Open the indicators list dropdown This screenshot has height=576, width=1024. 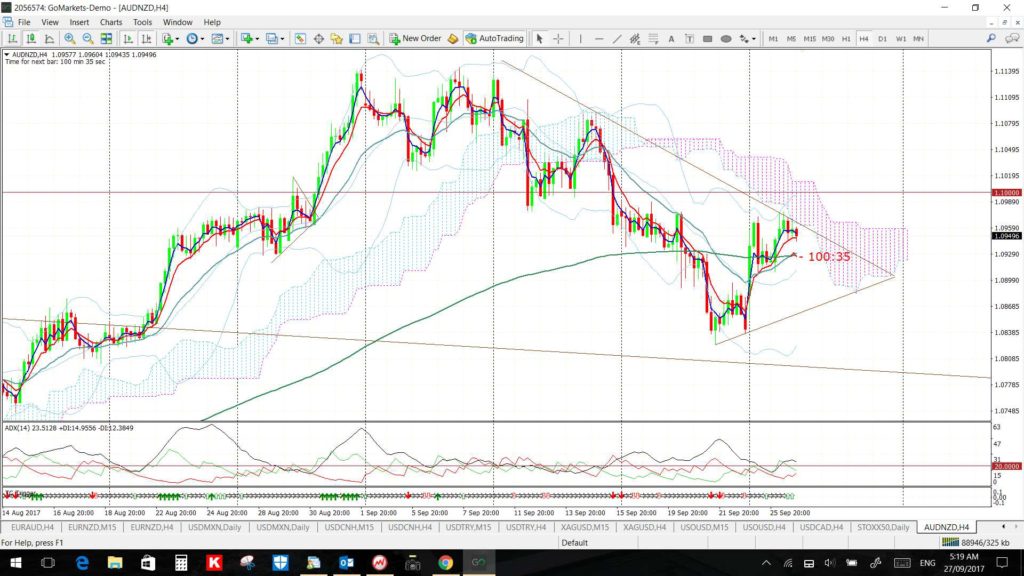[170, 39]
